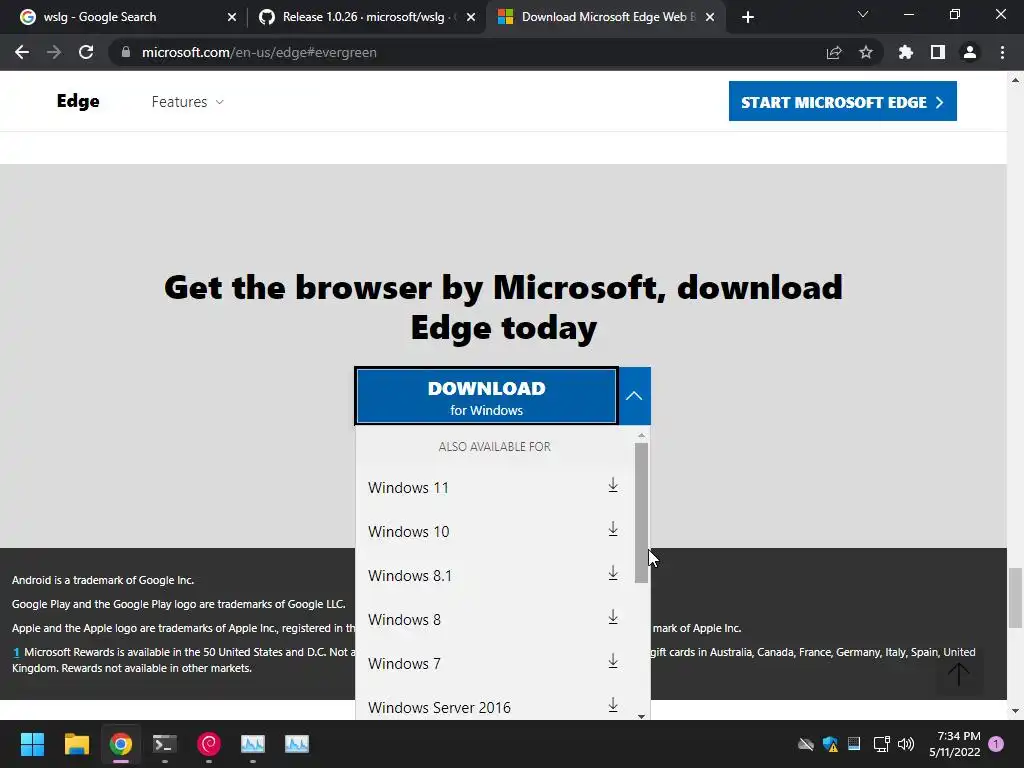View site lock information icon
Screen dimensions: 1024x768
coord(126,52)
